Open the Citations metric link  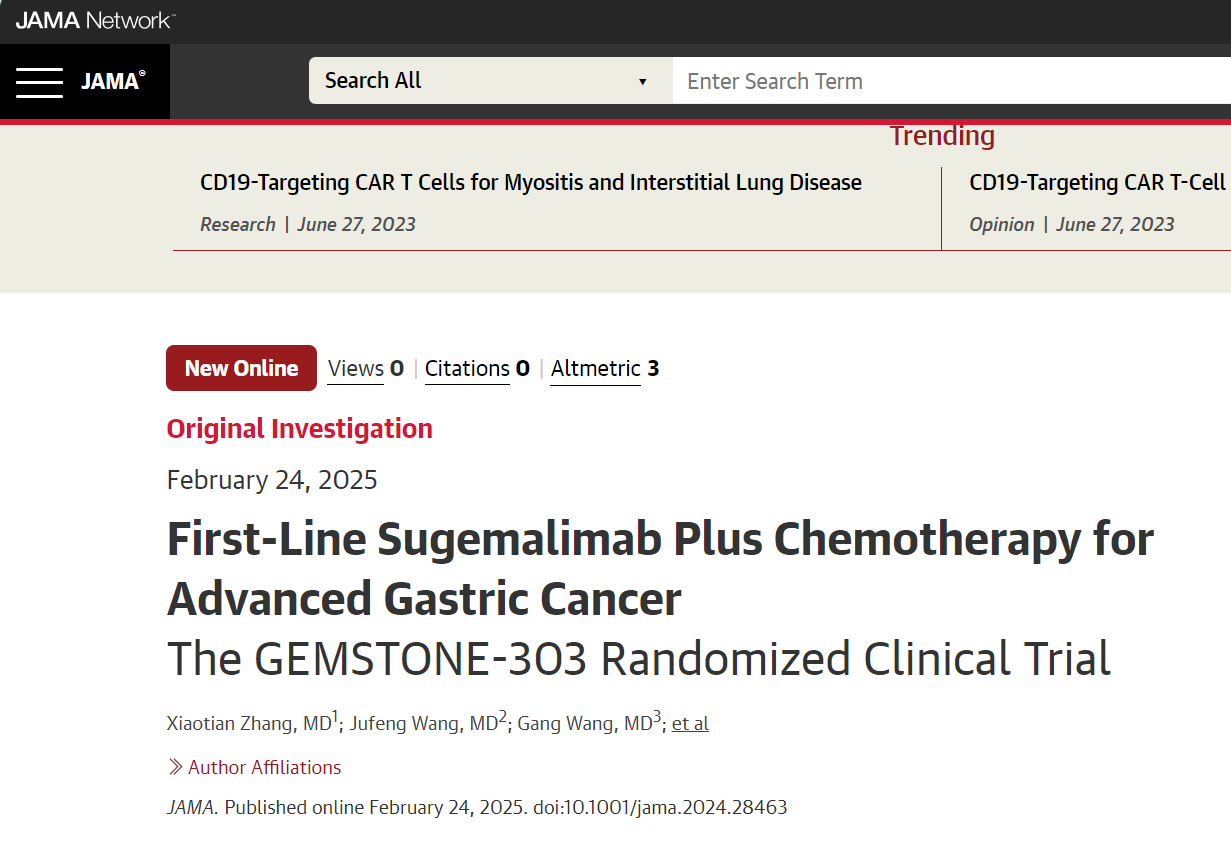(x=467, y=369)
